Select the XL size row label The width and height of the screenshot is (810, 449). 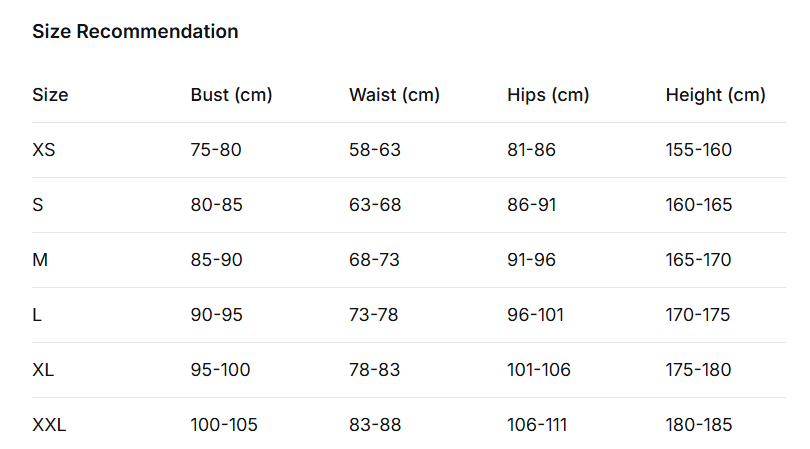coord(43,370)
